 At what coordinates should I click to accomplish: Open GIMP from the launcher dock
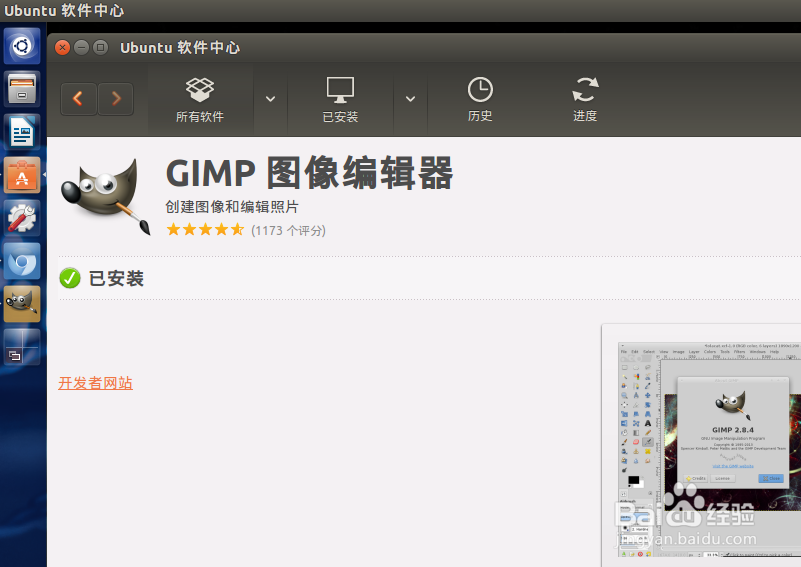pyautogui.click(x=22, y=304)
